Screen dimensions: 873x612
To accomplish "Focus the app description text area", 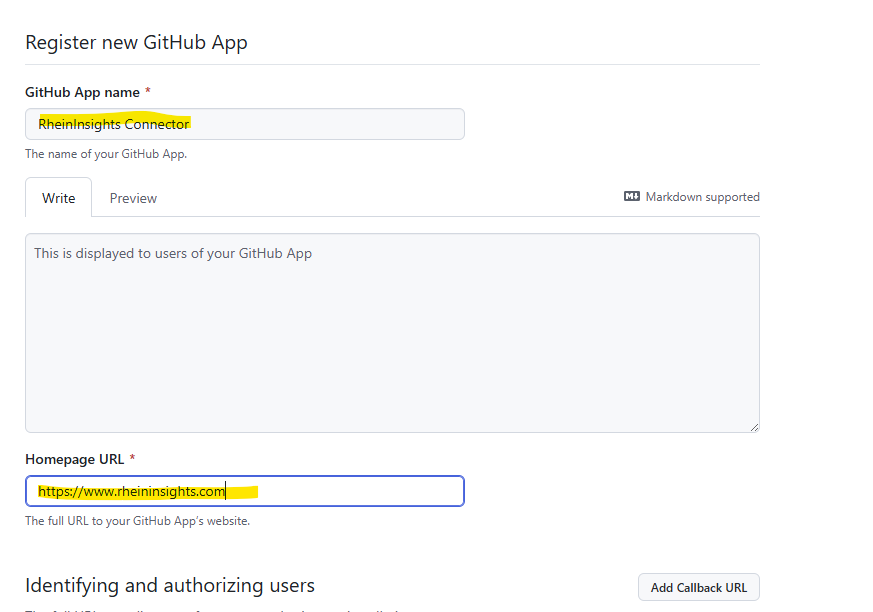I will pos(393,333).
